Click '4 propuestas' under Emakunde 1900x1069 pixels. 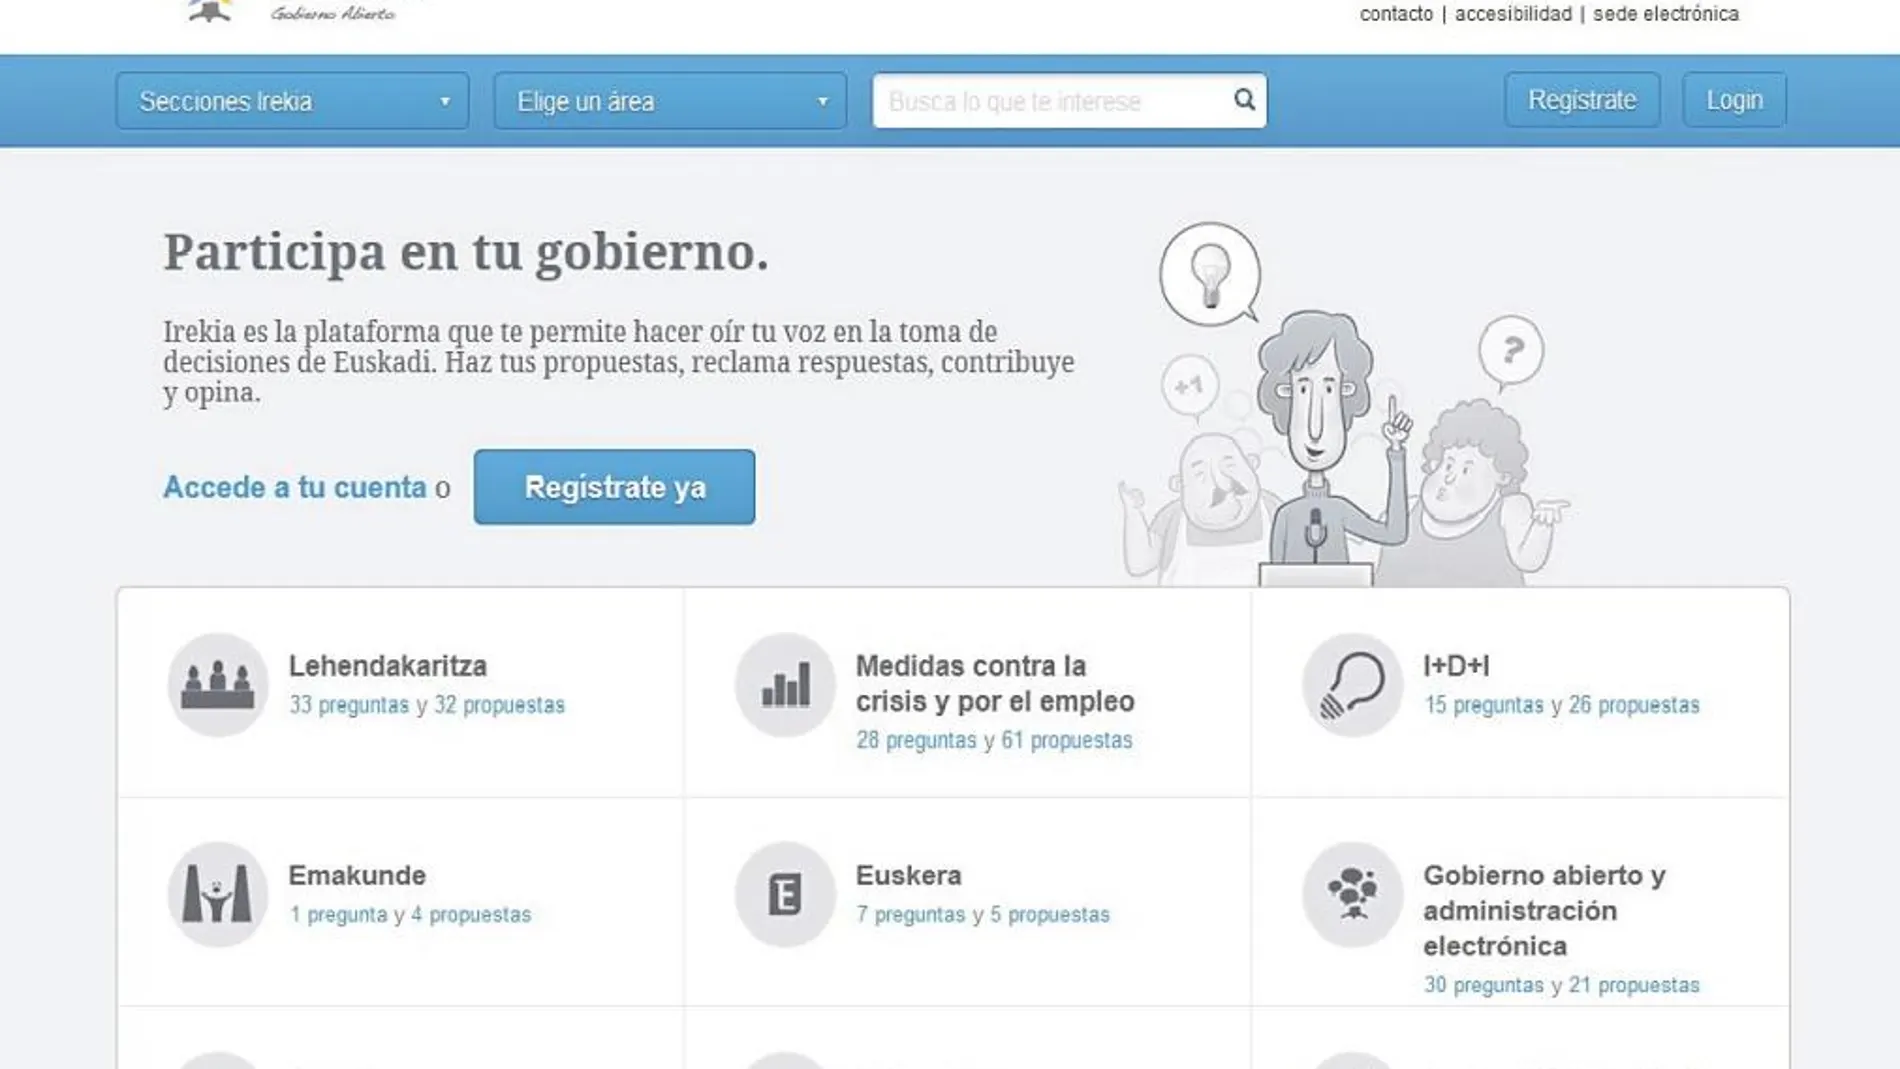pyautogui.click(x=471, y=914)
